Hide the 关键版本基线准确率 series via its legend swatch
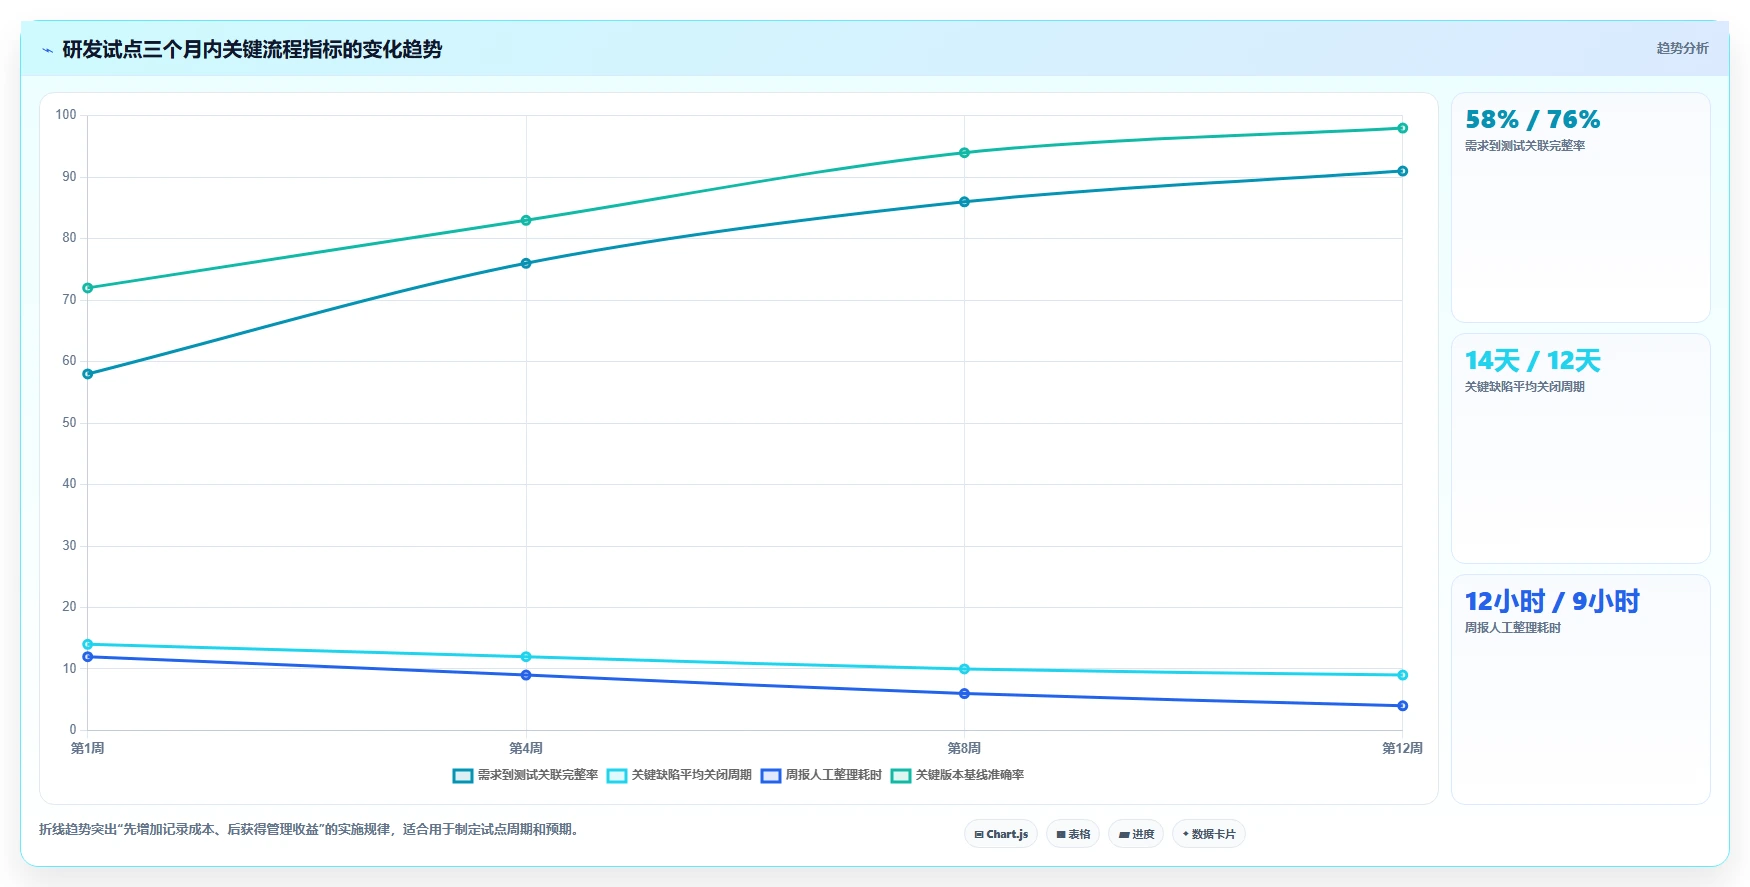The width and height of the screenshot is (1750, 887). (901, 776)
